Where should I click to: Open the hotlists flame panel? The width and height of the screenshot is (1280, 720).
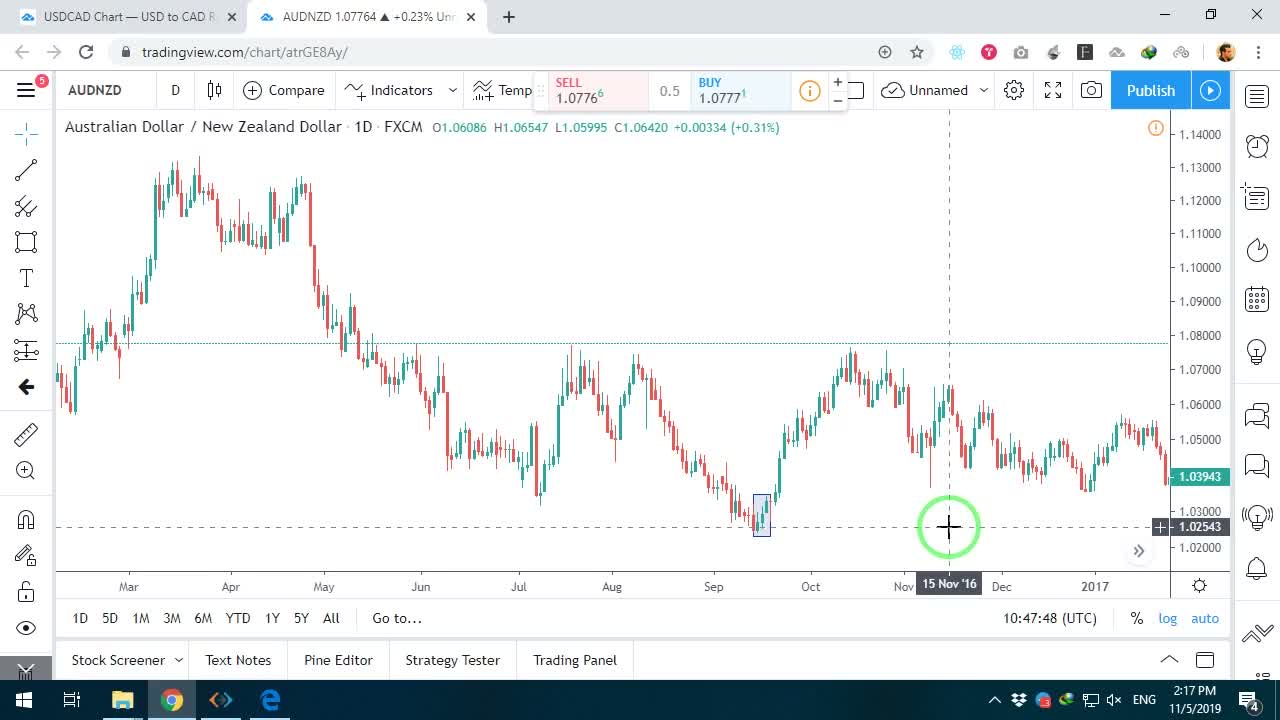coord(1257,248)
